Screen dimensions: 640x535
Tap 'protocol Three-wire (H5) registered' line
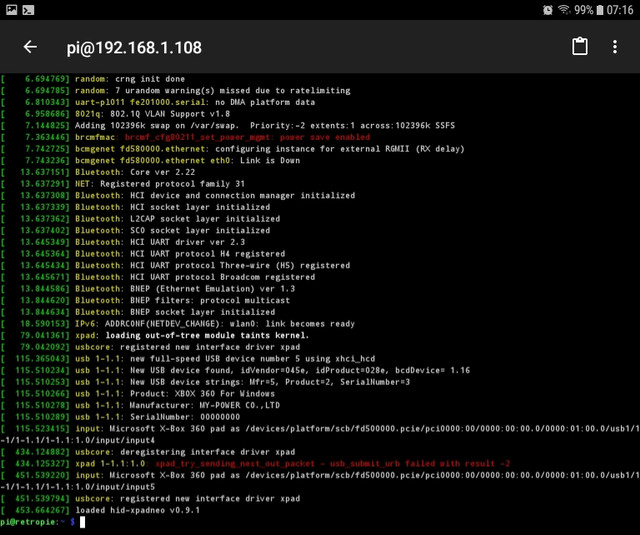(175, 265)
